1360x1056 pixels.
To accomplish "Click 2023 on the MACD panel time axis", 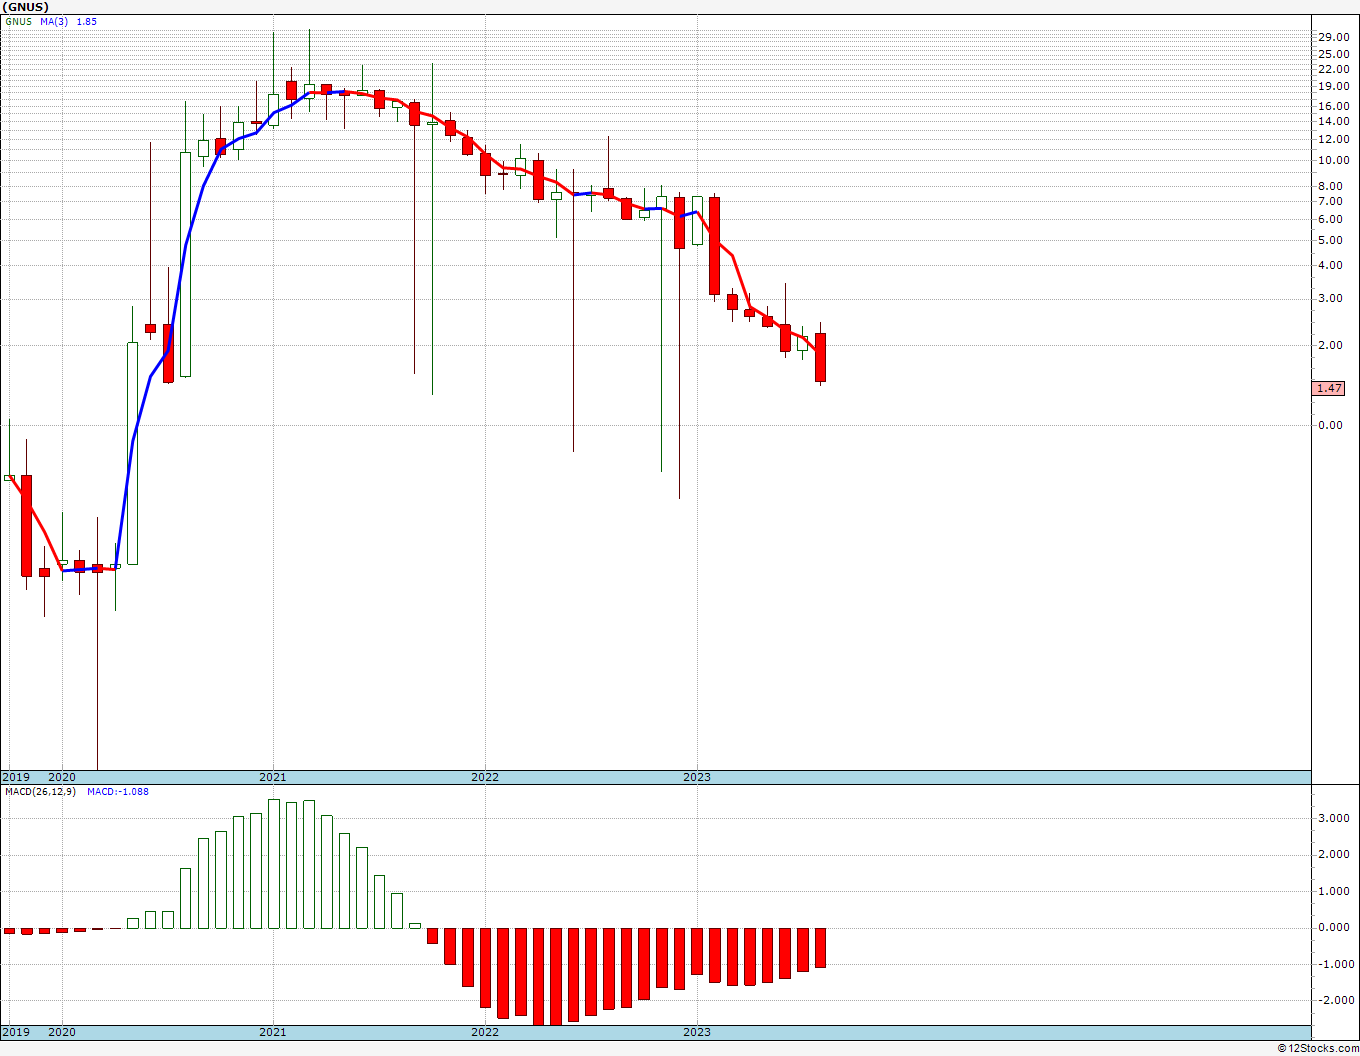I will (x=697, y=1032).
